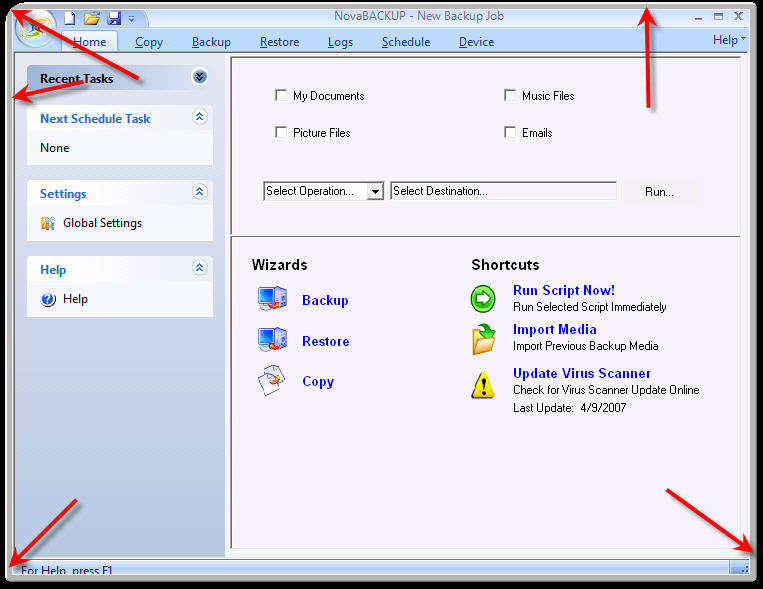Click the Next Schedule Task header label
Viewport: 763px width, 589px height.
95,119
